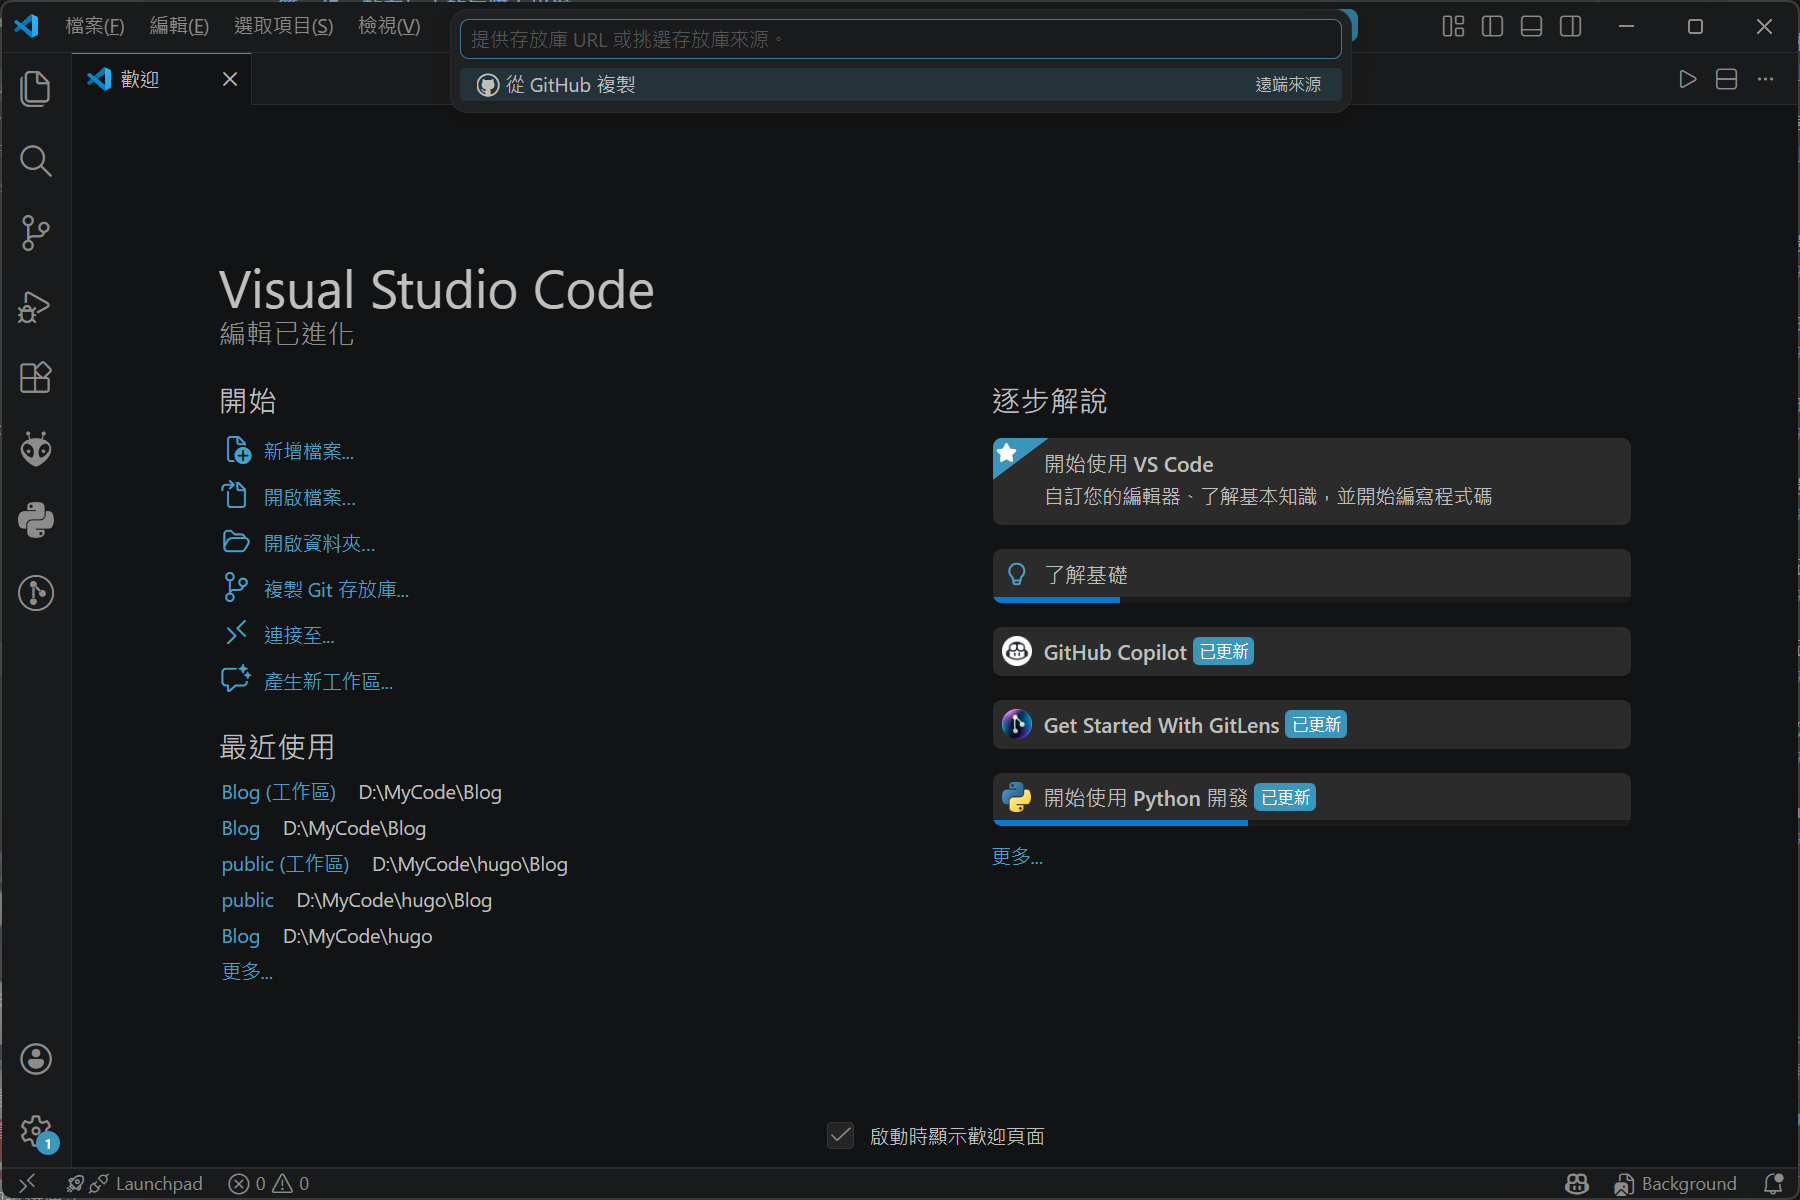The image size is (1800, 1200).
Task: Open notifications bell in status bar
Action: point(1773,1184)
